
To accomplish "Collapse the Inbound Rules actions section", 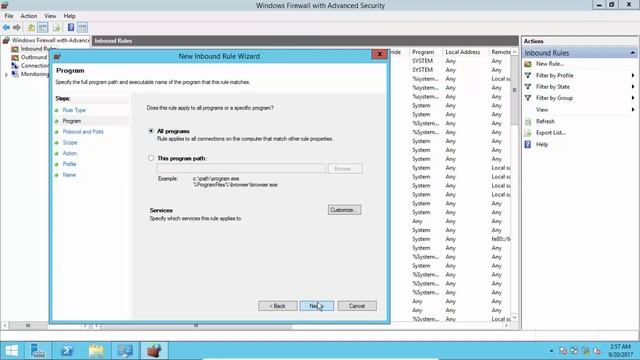I will [x=632, y=53].
